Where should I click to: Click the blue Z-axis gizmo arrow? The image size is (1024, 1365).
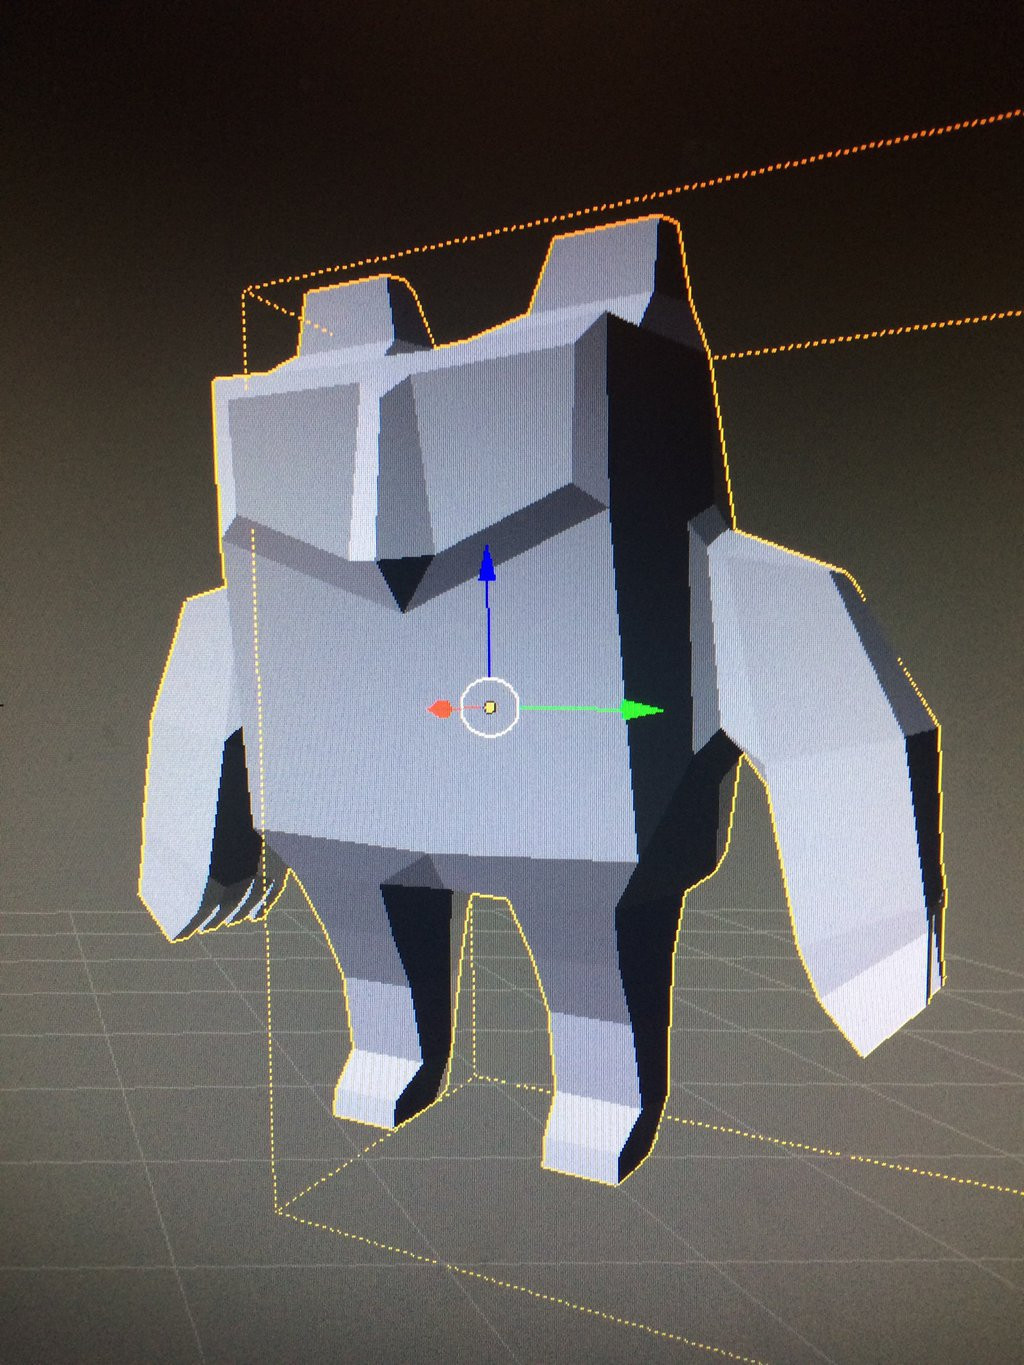(487, 565)
